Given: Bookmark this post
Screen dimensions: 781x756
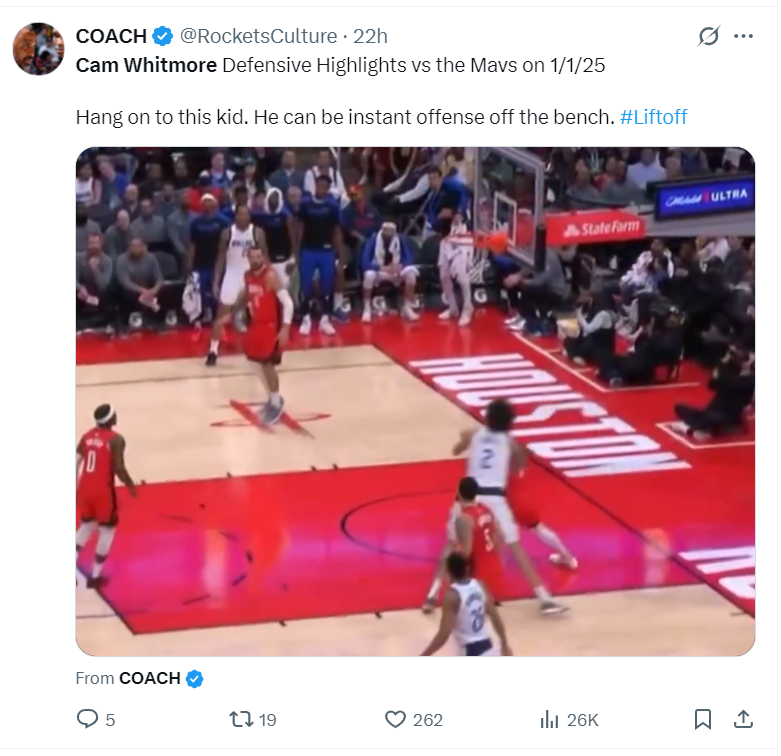Looking at the screenshot, I should 703,719.
